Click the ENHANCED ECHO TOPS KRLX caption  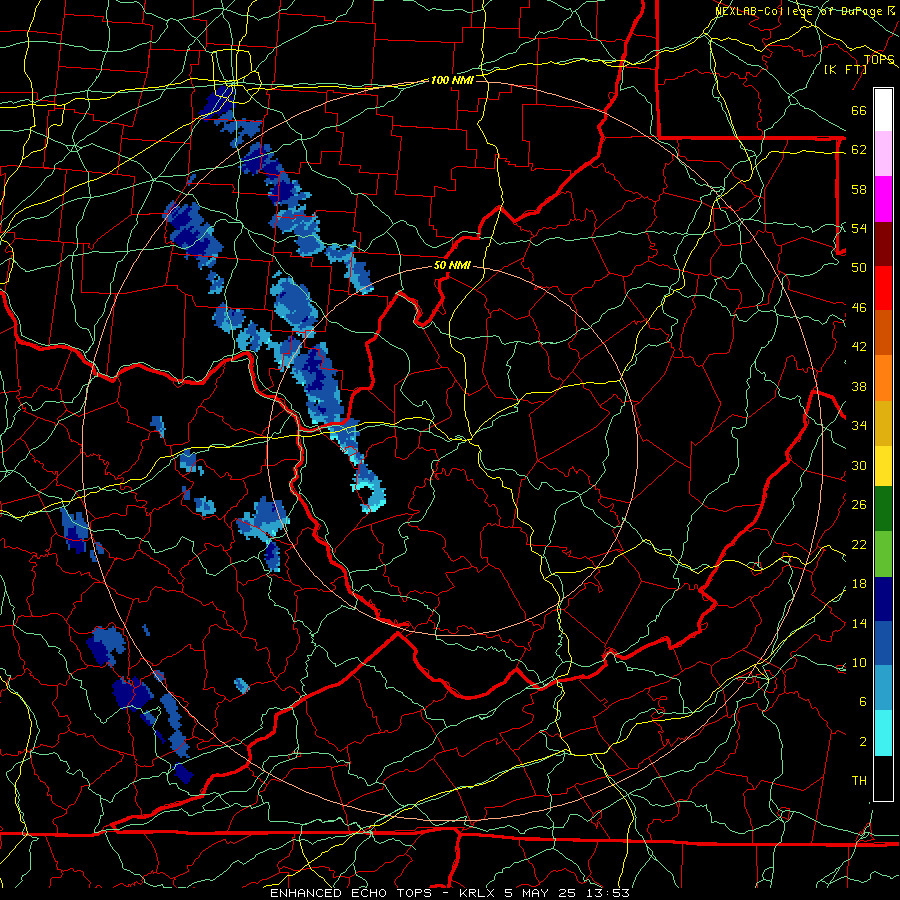(449, 893)
